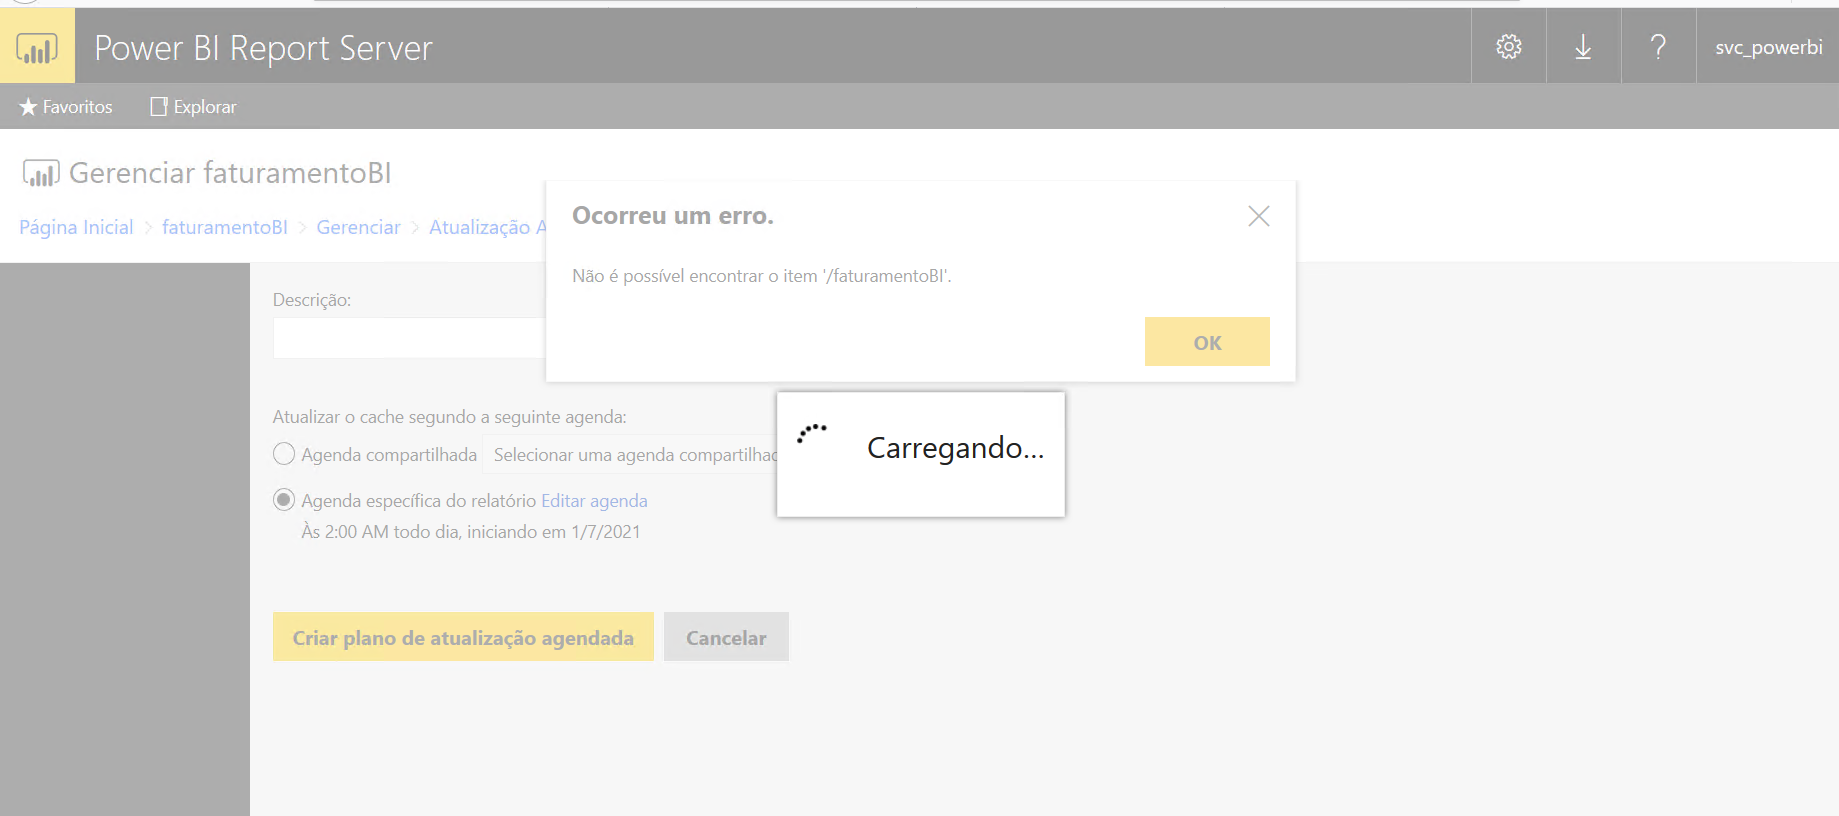Open the download arrow menu
Viewport: 1839px width, 816px height.
click(x=1583, y=46)
